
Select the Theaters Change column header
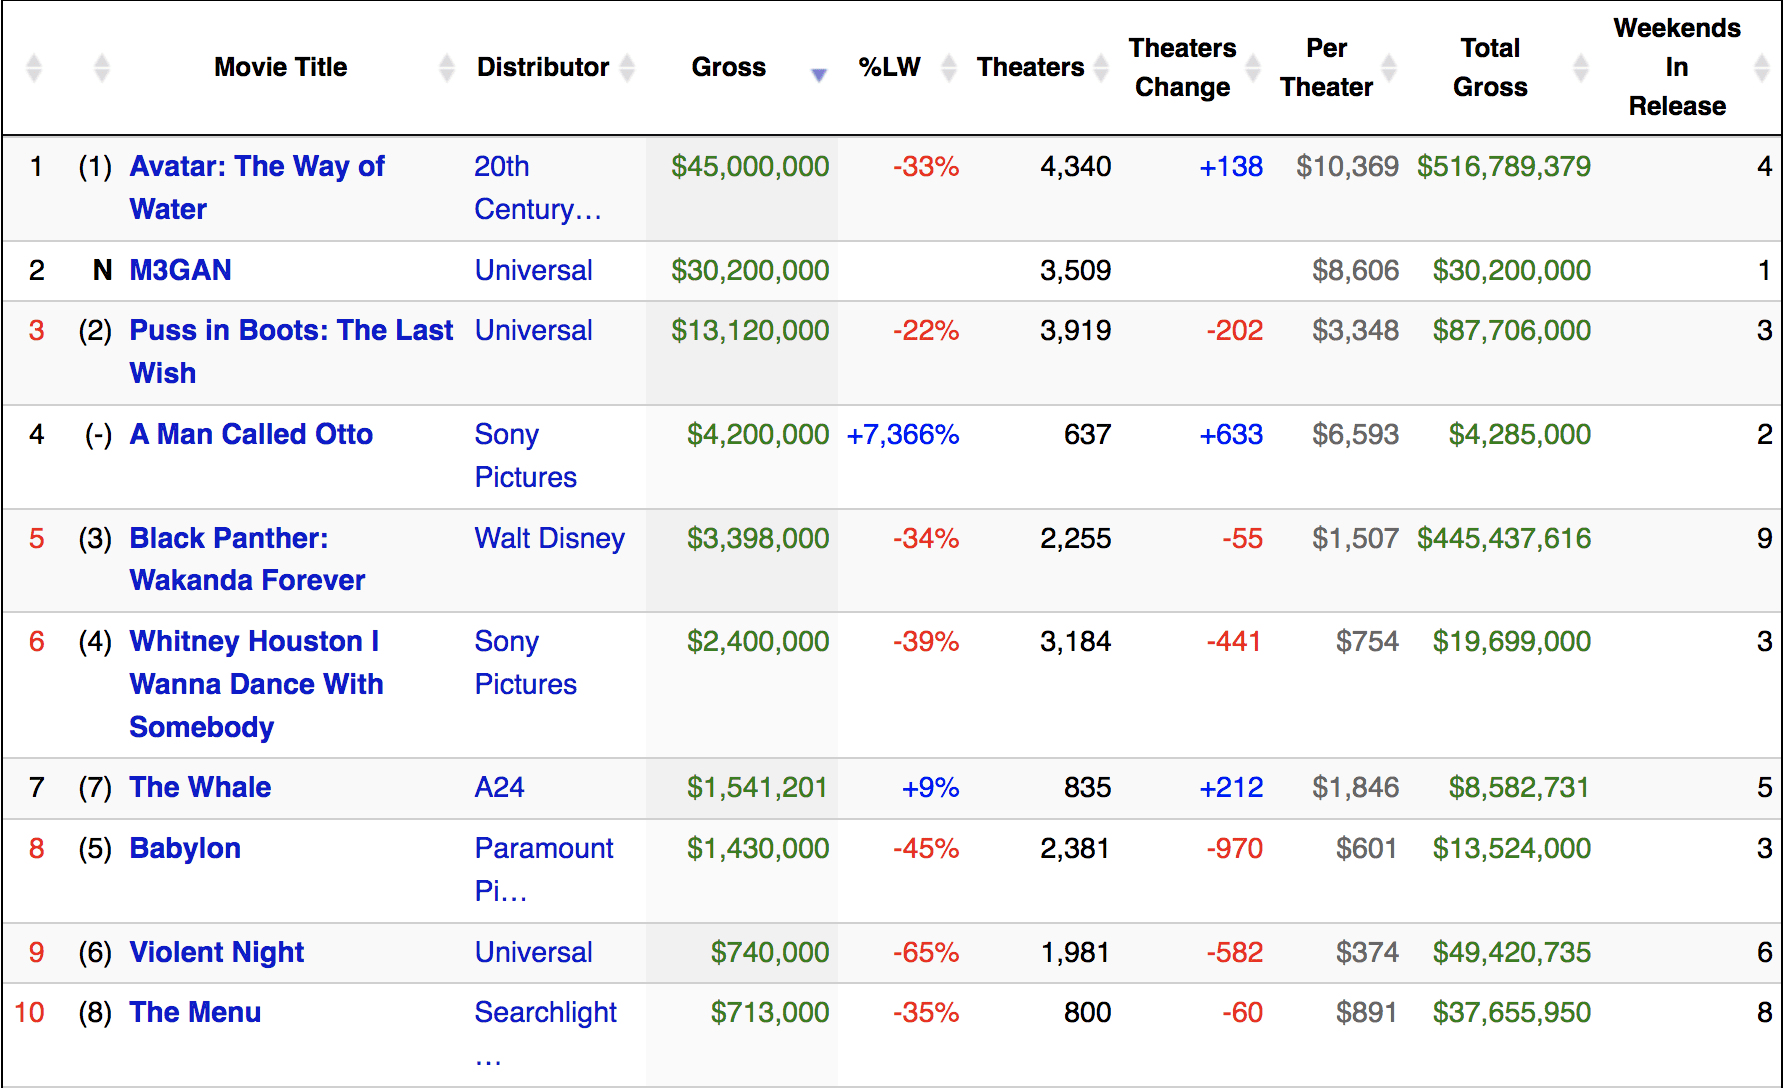1183,67
